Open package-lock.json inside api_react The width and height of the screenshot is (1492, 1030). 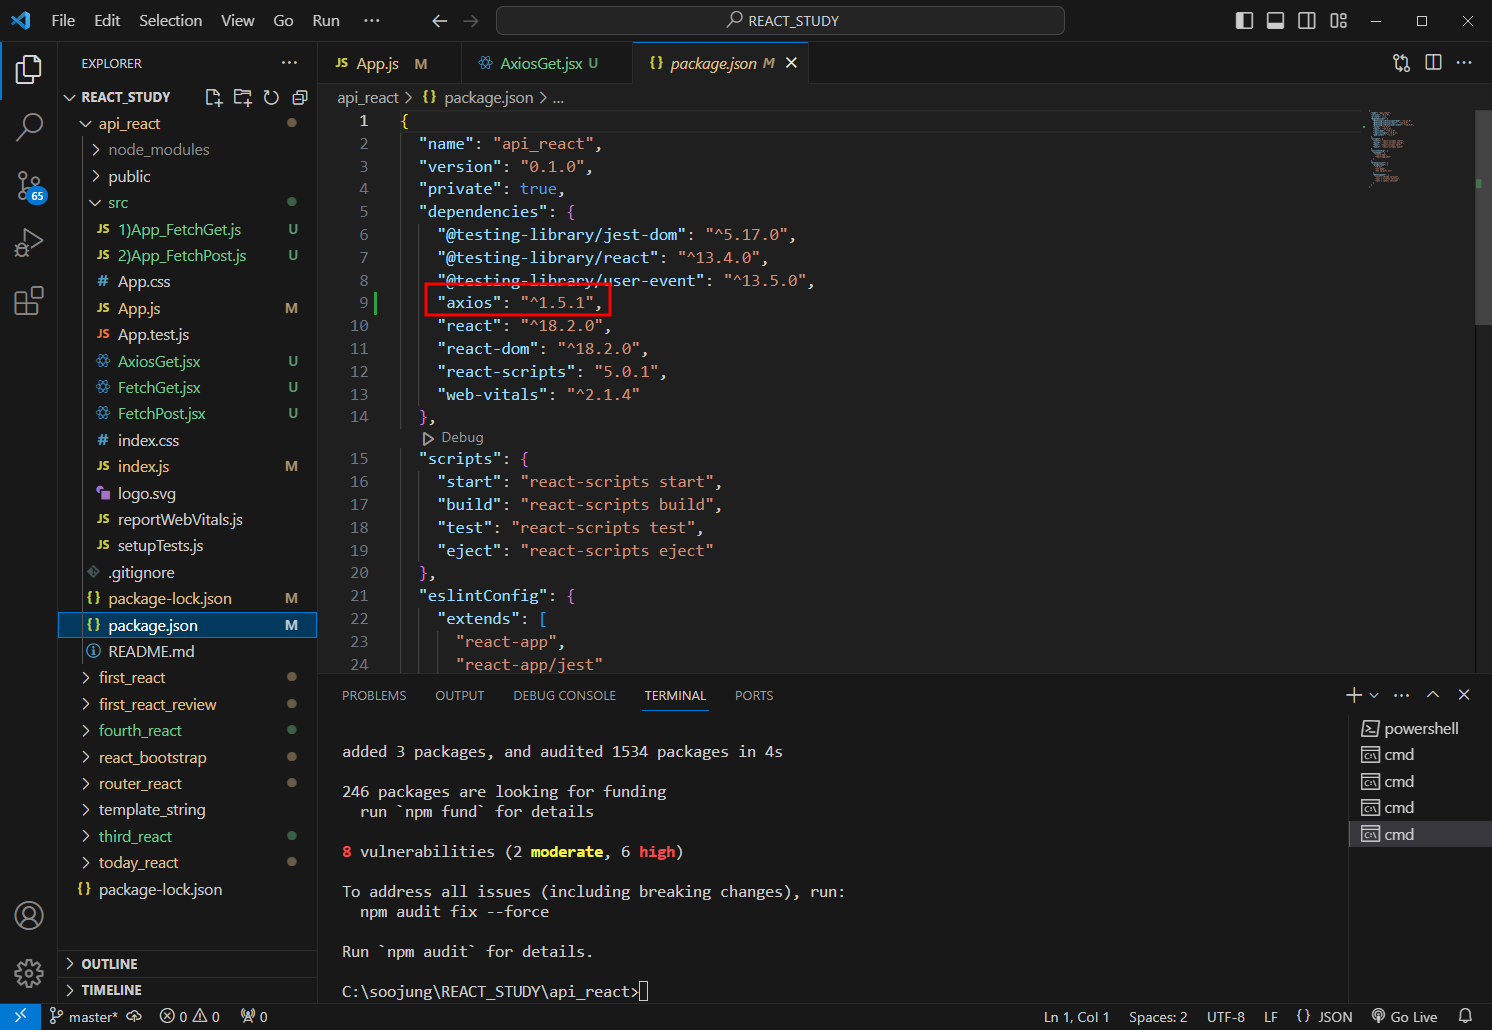188,599
